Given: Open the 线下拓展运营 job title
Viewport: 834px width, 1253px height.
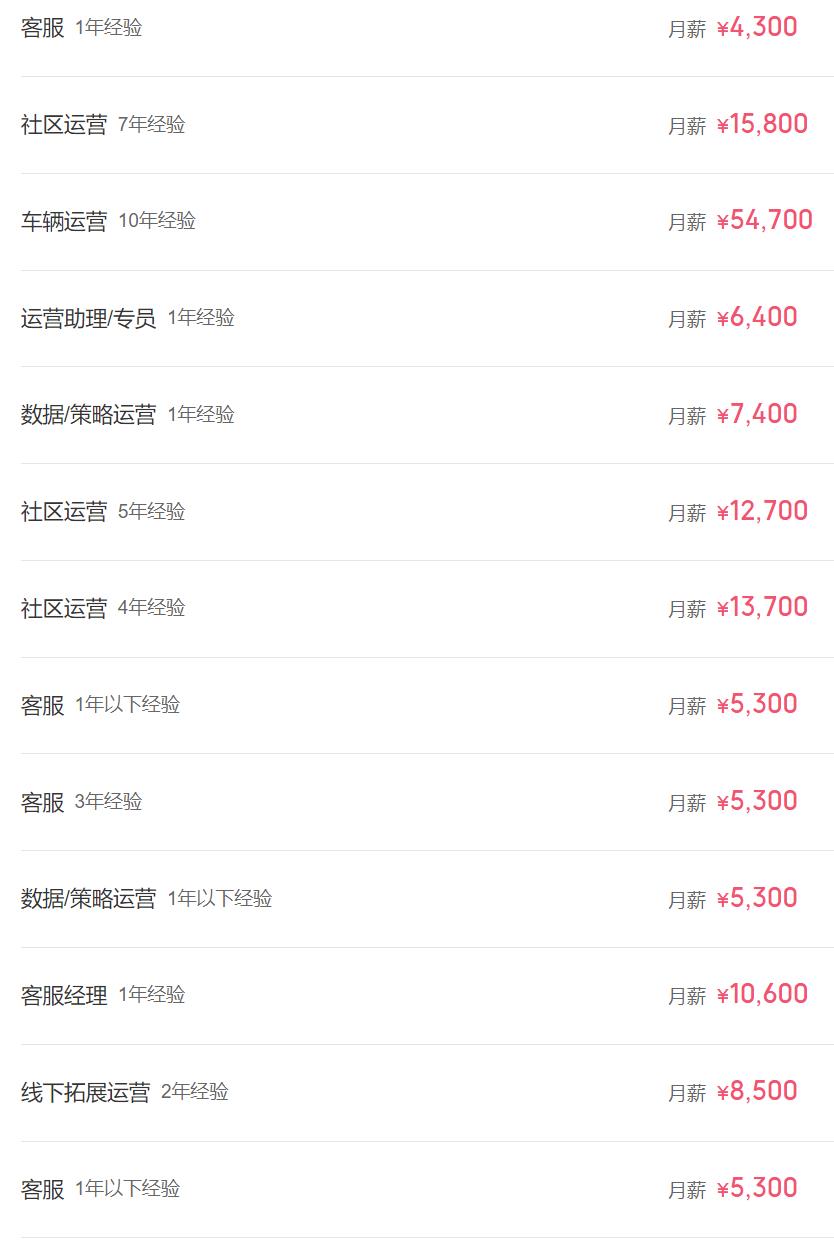Looking at the screenshot, I should point(85,1093).
